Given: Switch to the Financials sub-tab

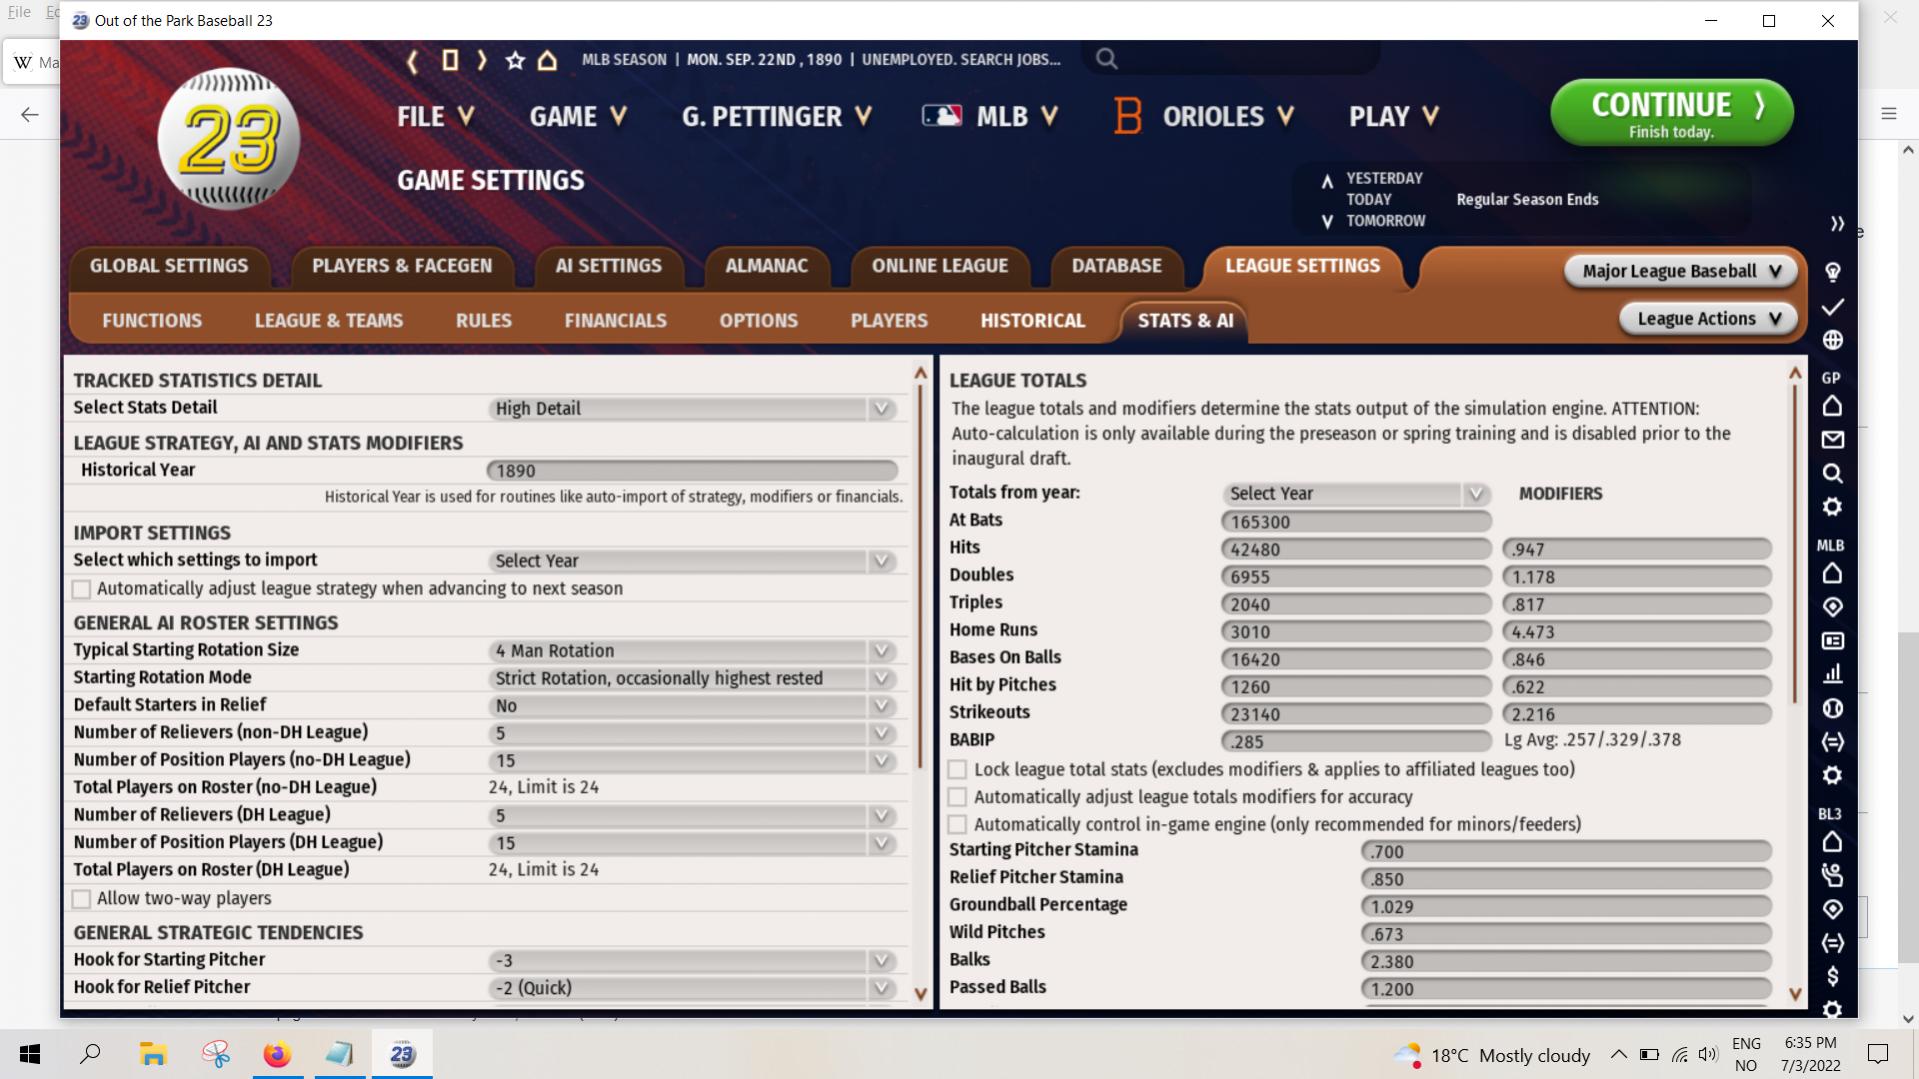Looking at the screenshot, I should (x=615, y=321).
